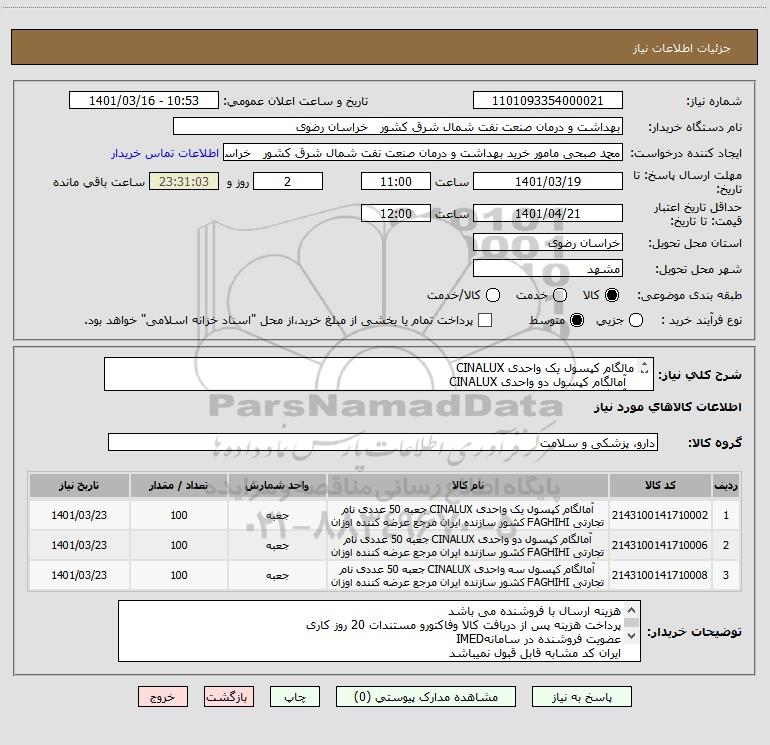Click the price validity date 1401/04/21

coord(548,213)
